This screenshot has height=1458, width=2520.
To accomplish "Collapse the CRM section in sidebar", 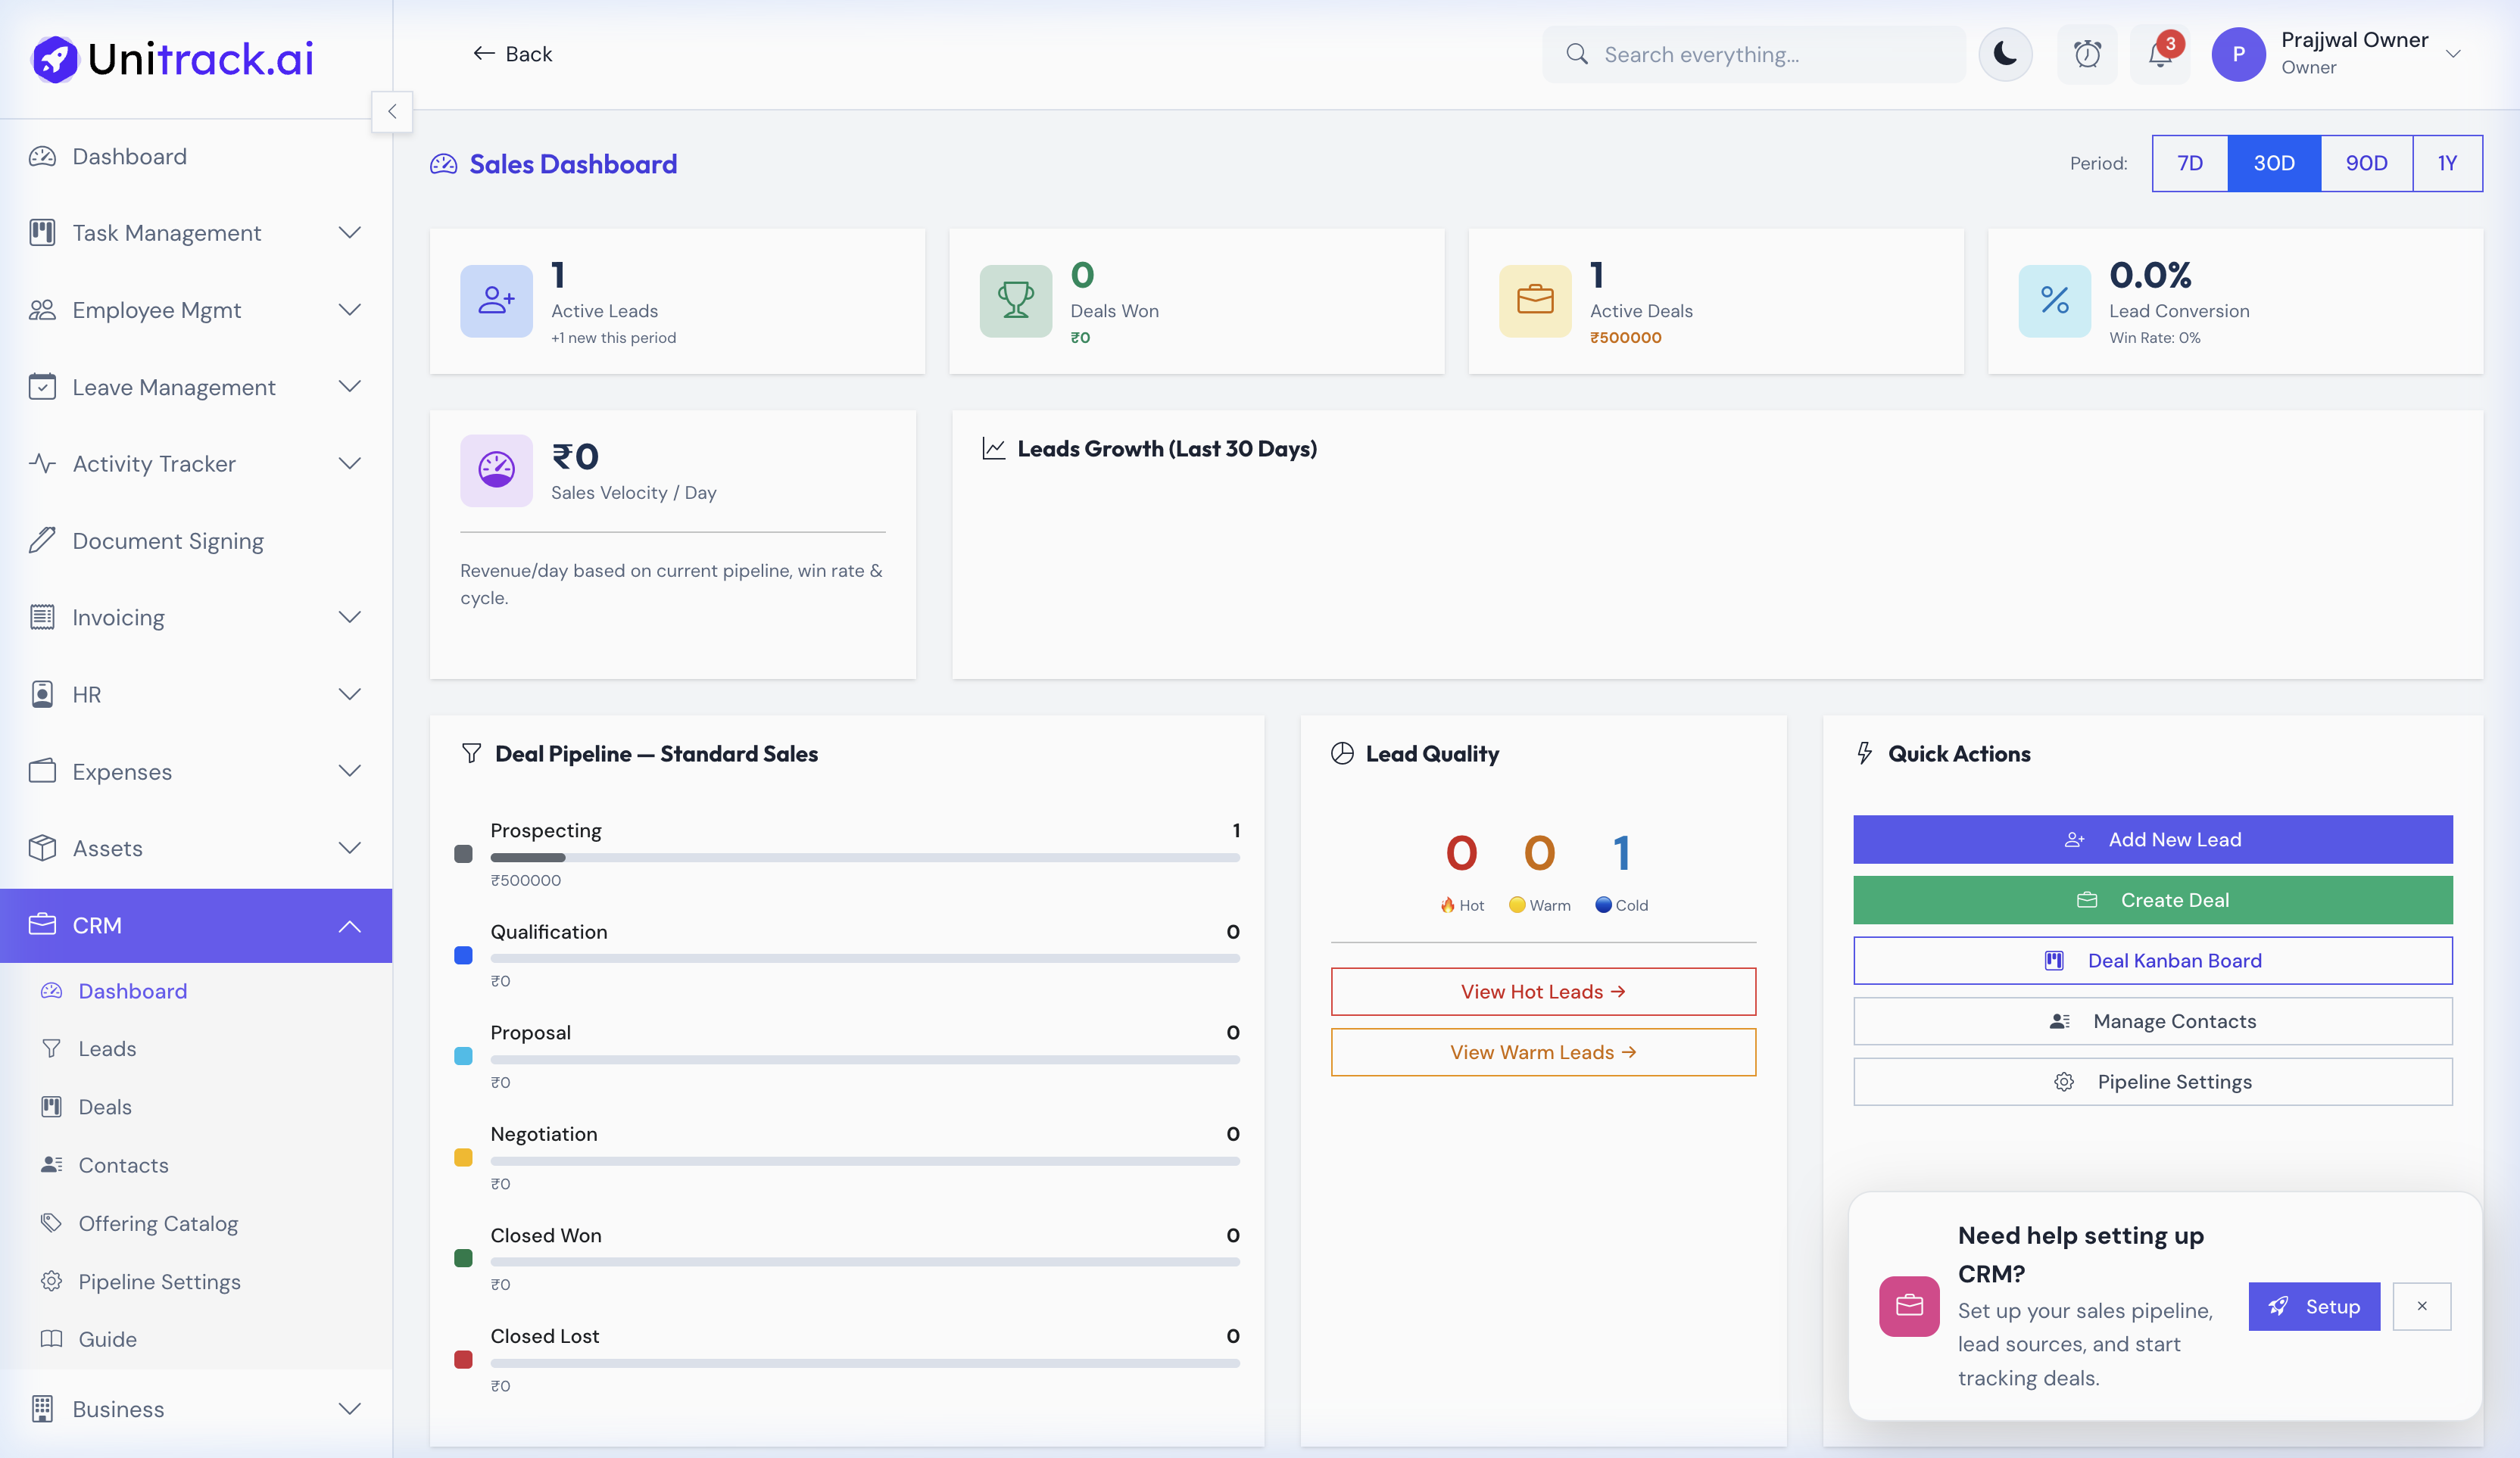I will tap(349, 925).
